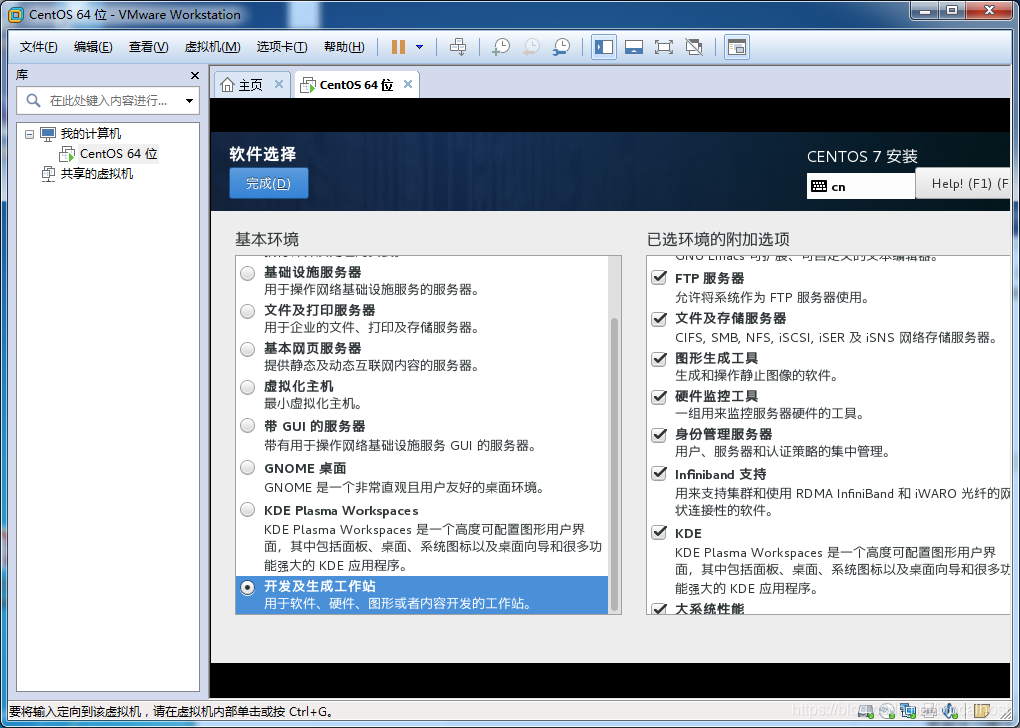1020x728 pixels.
Task: Click the 基本环境 list vertical scrollbar
Action: click(x=613, y=465)
